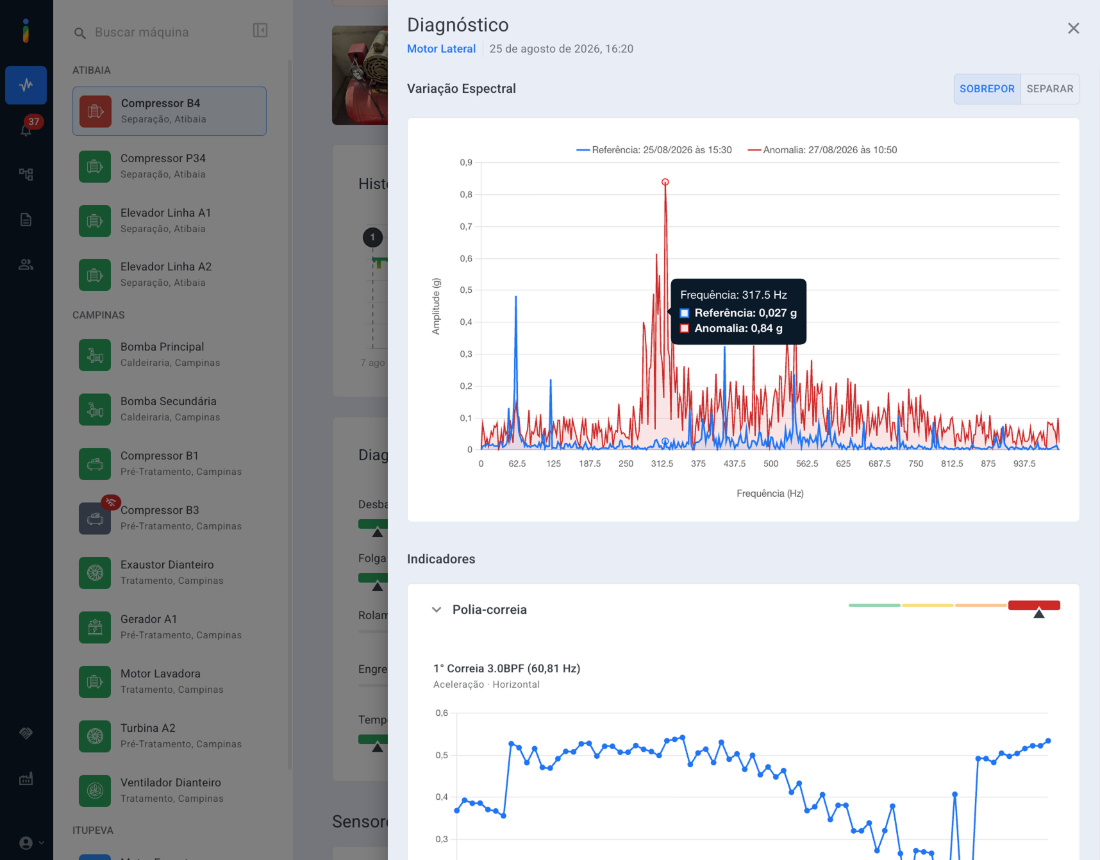Click the Variação Espectral heading
The image size is (1100, 860).
461,89
